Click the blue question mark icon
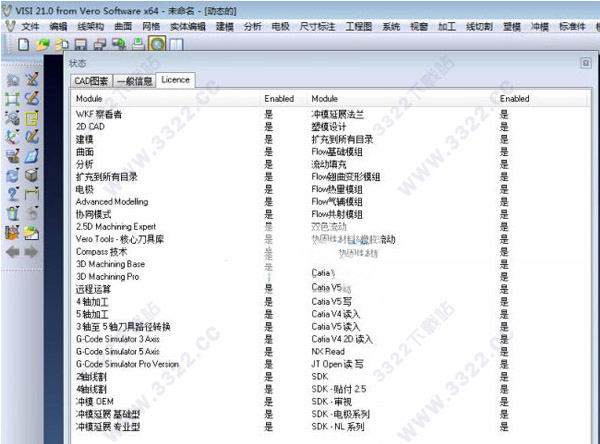 tap(13, 194)
